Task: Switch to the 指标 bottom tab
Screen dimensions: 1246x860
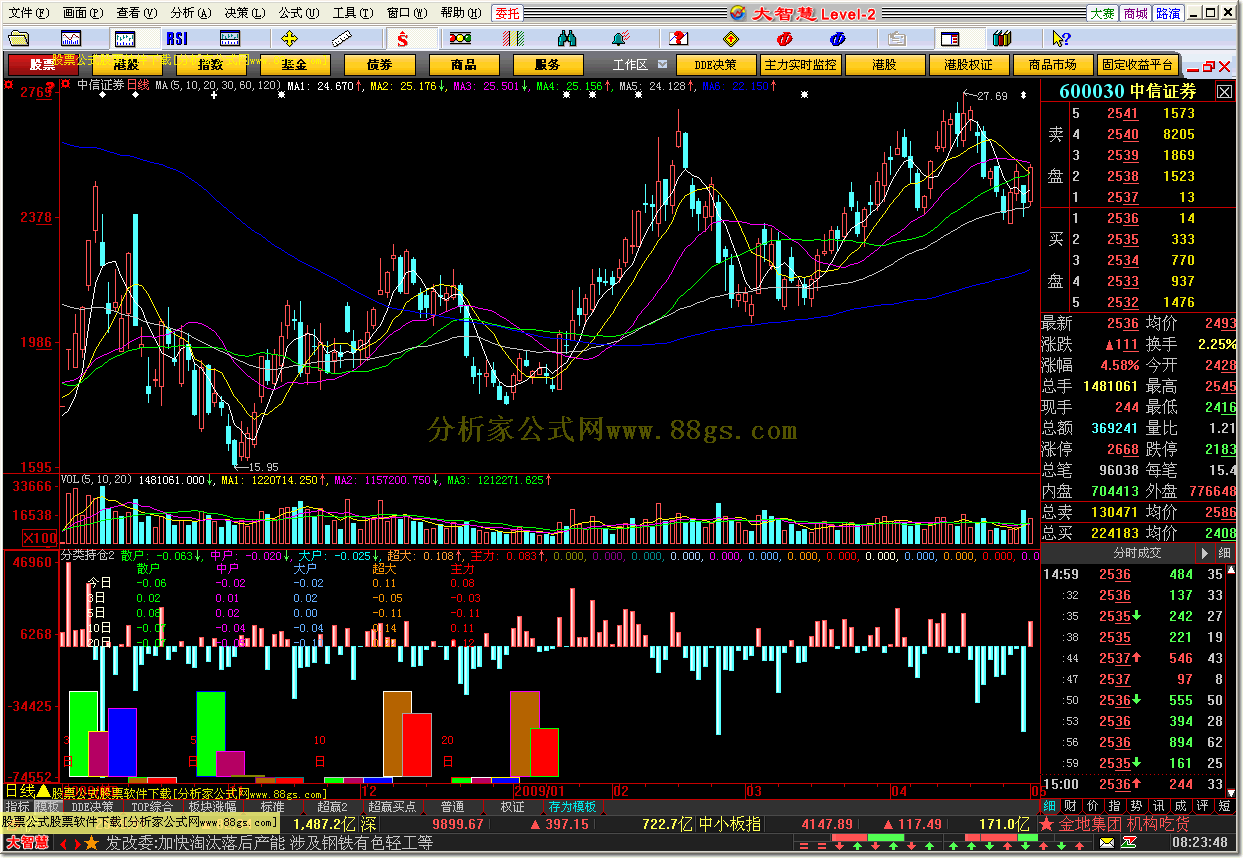Action: [17, 807]
